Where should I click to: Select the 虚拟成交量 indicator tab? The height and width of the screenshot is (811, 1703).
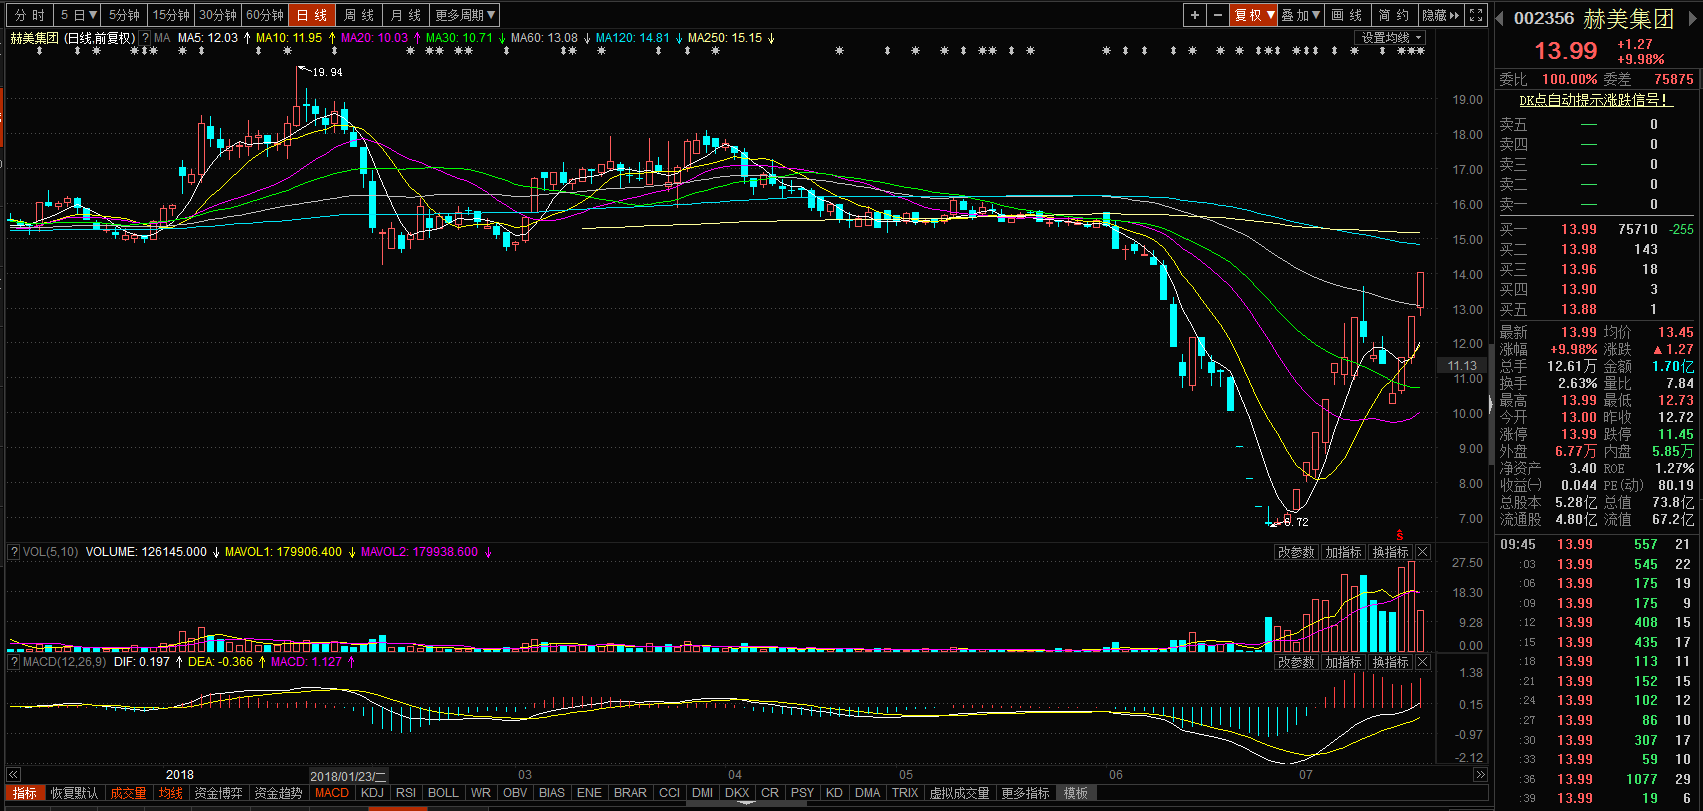coord(959,793)
